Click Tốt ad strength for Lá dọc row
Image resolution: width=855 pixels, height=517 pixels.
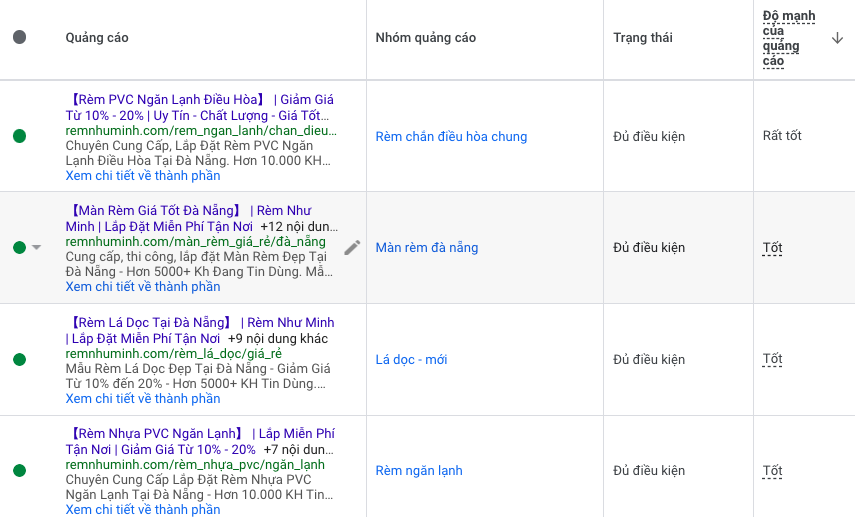772,360
